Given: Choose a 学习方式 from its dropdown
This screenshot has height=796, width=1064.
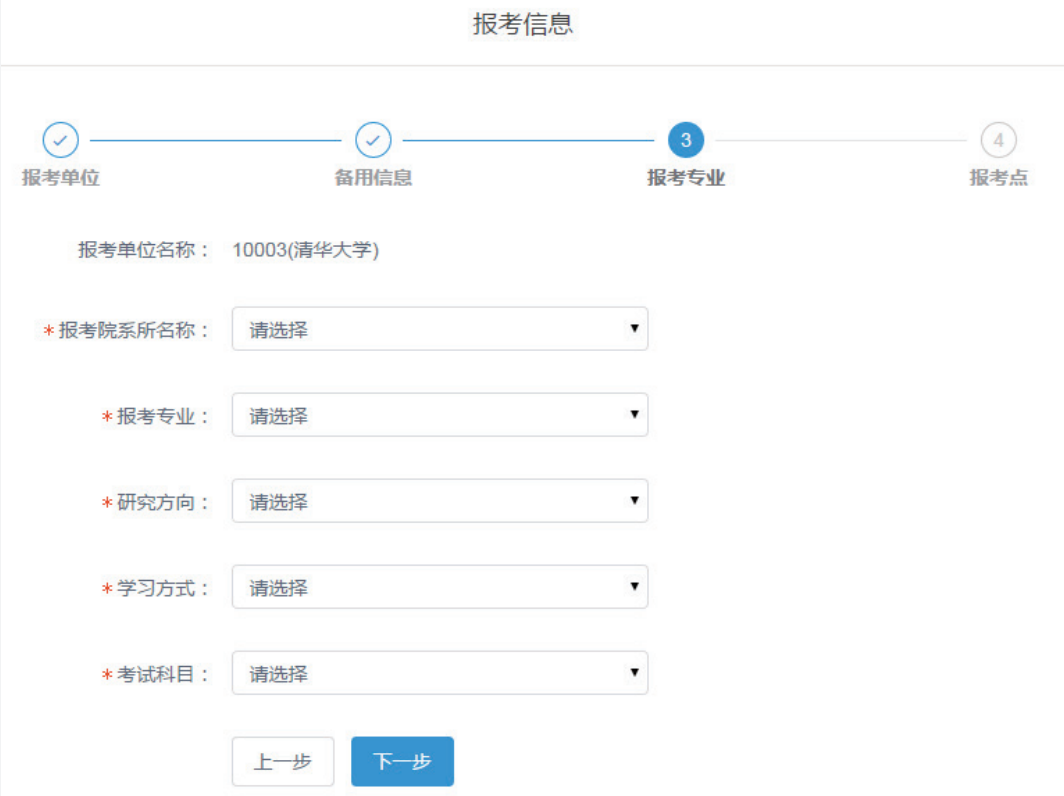Looking at the screenshot, I should coord(439,587).
